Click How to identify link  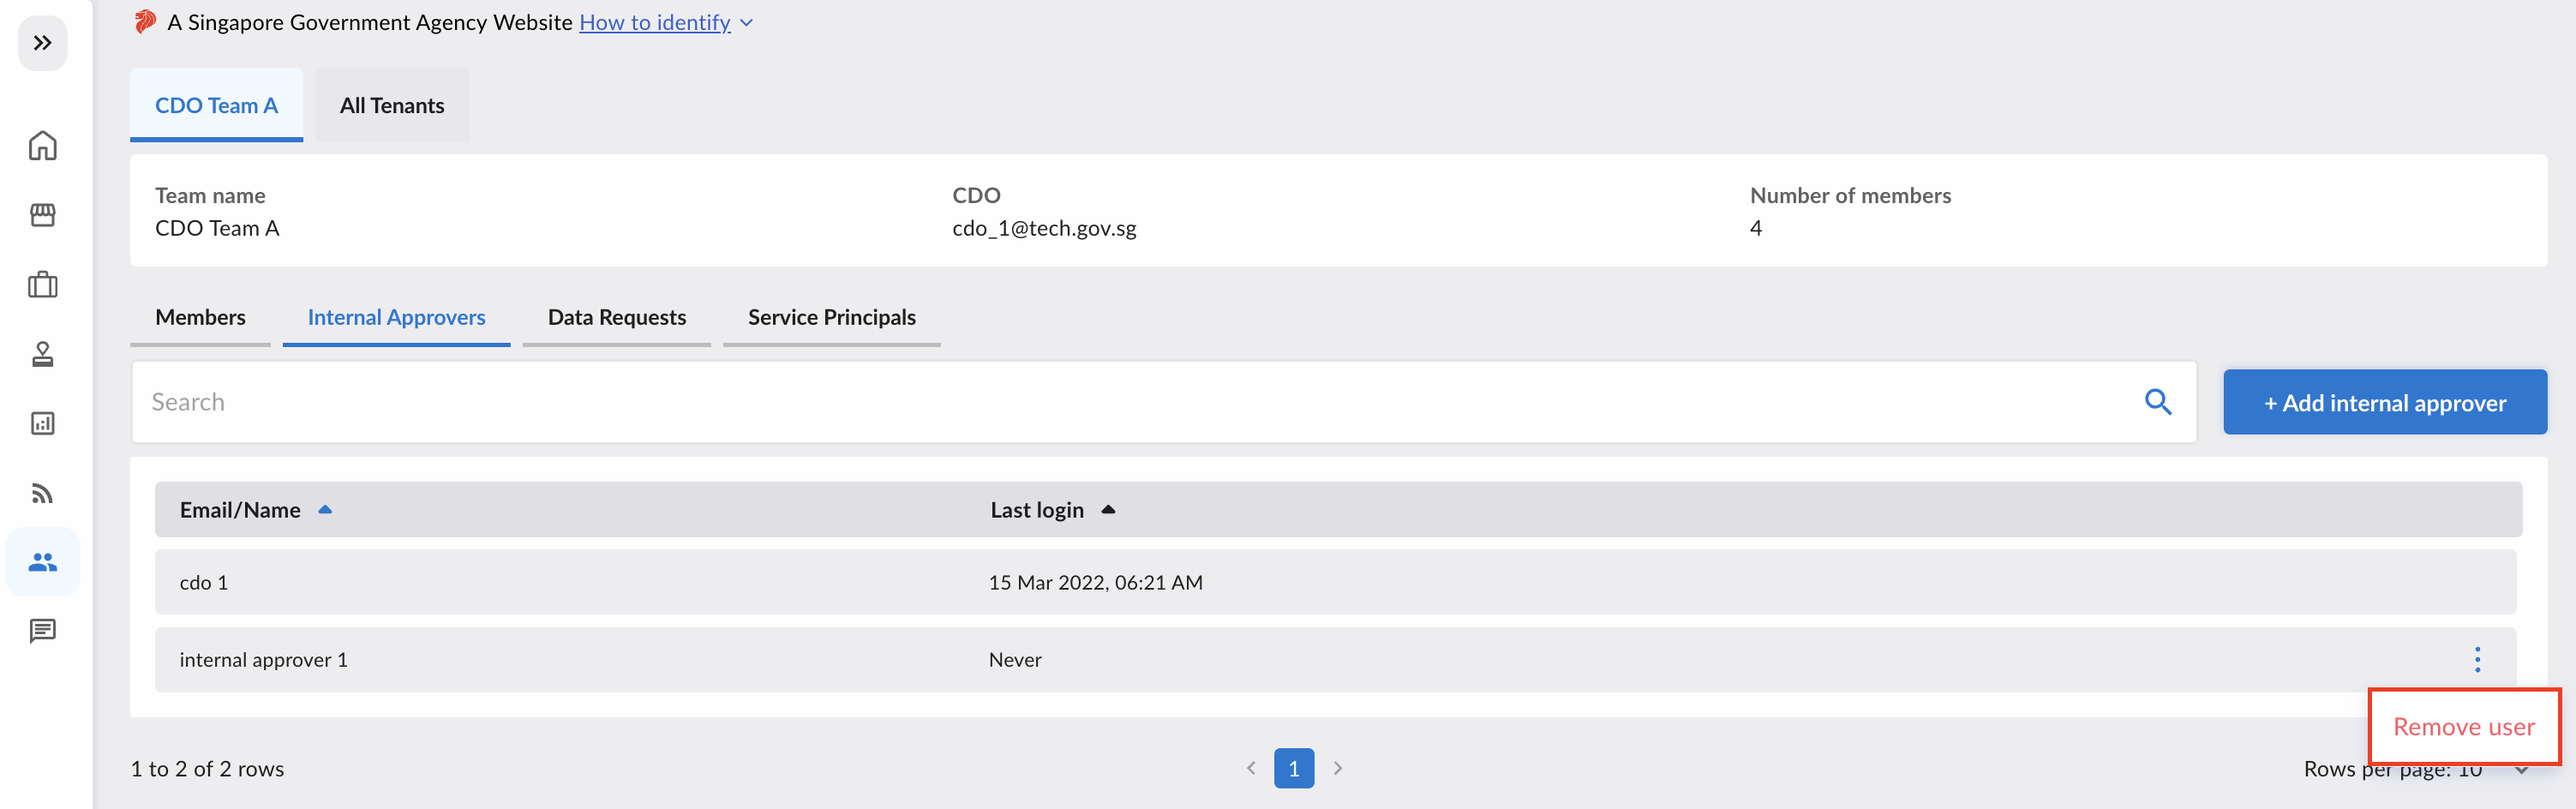[x=655, y=22]
